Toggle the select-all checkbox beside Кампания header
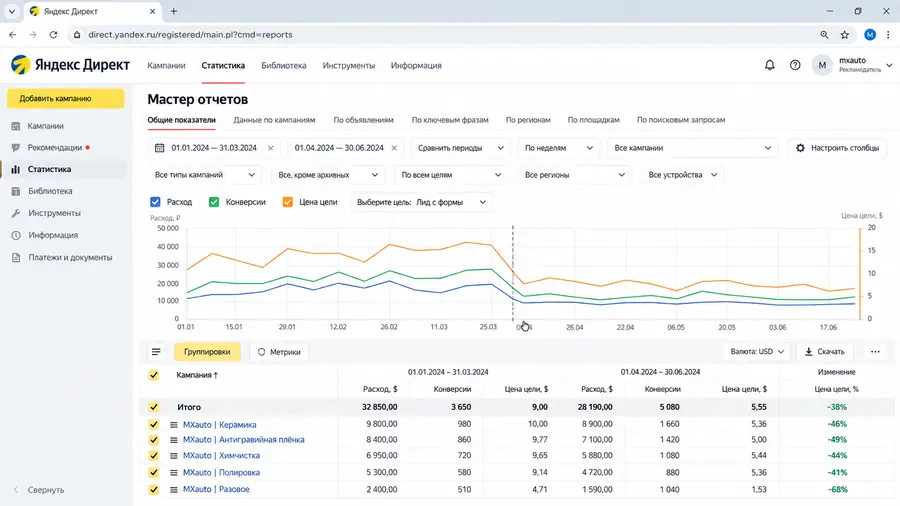 (153, 375)
